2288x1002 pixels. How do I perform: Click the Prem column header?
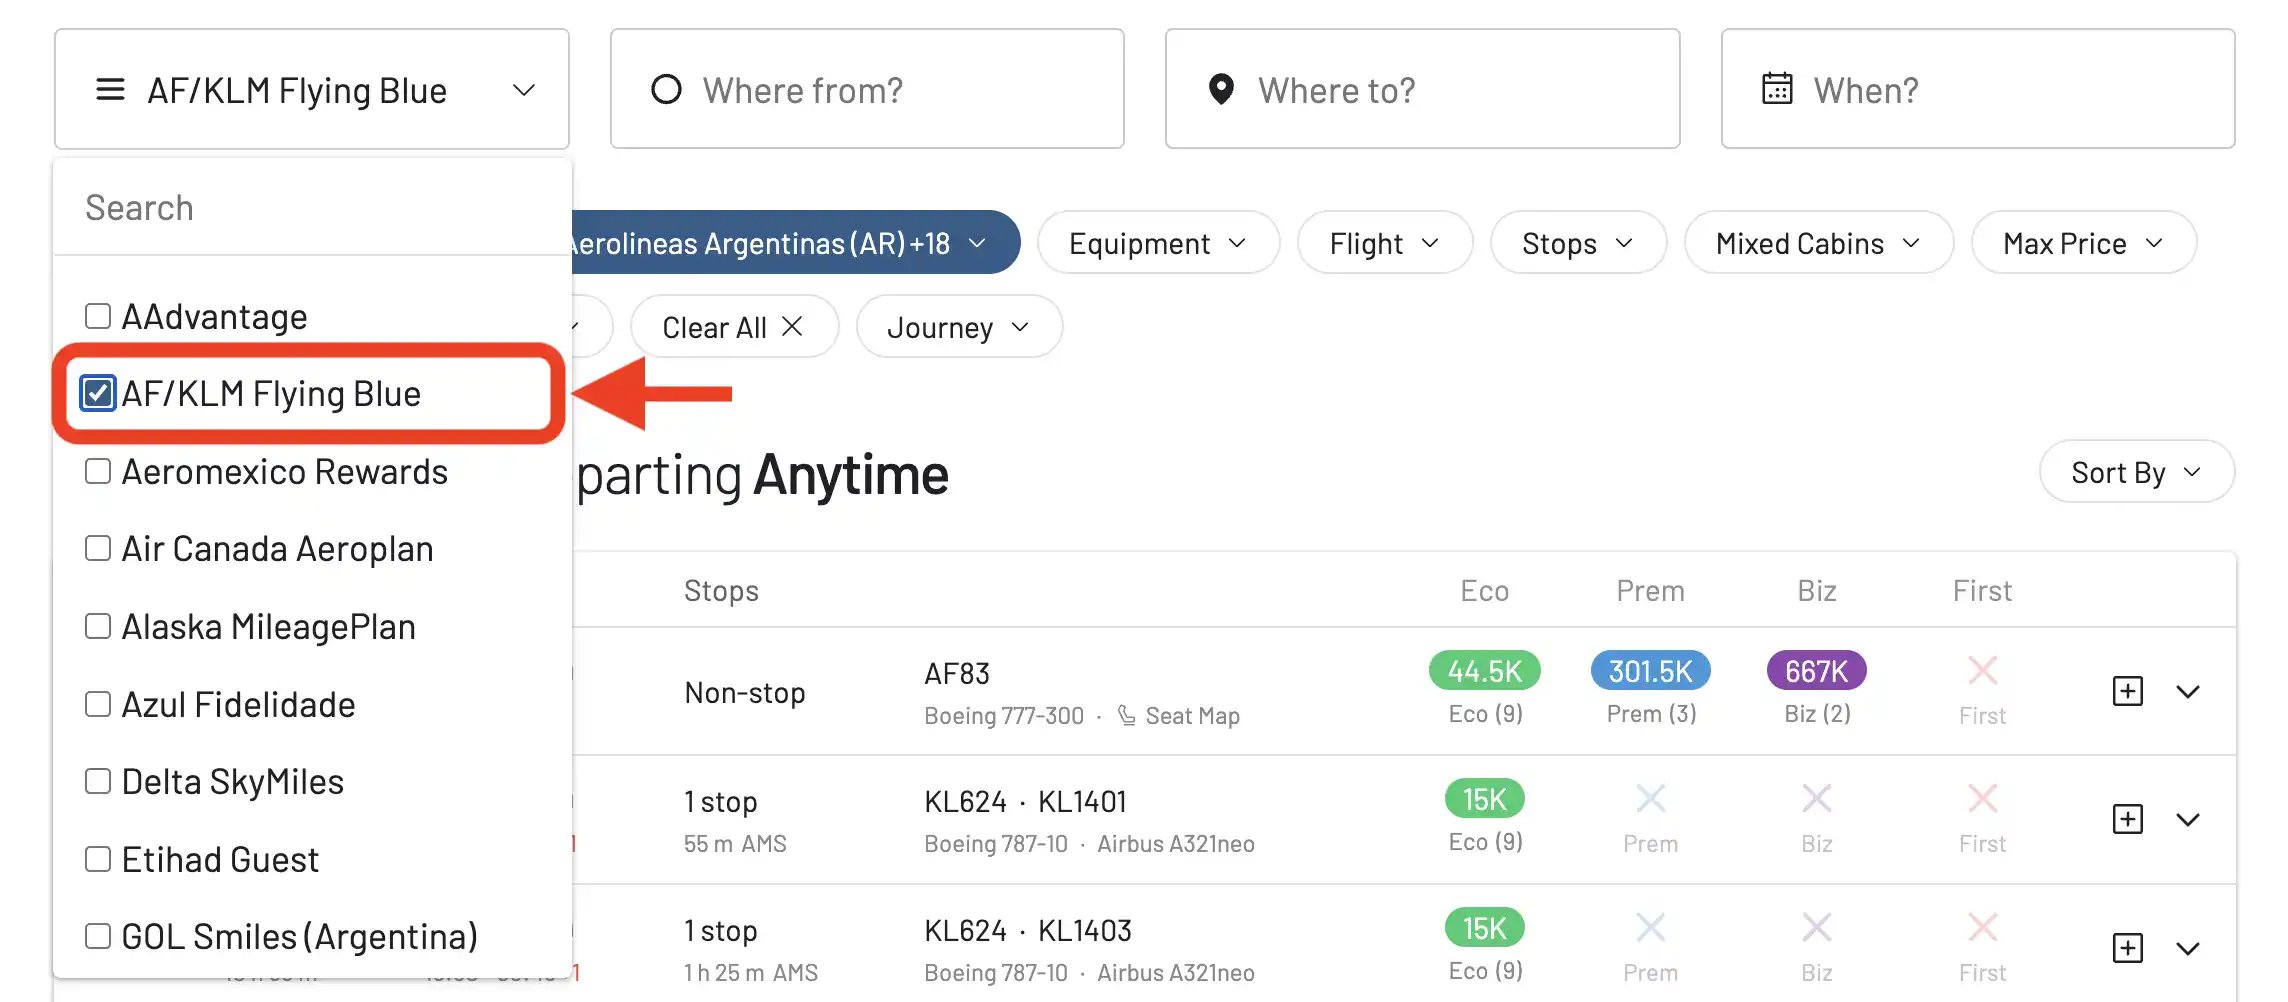coord(1651,590)
